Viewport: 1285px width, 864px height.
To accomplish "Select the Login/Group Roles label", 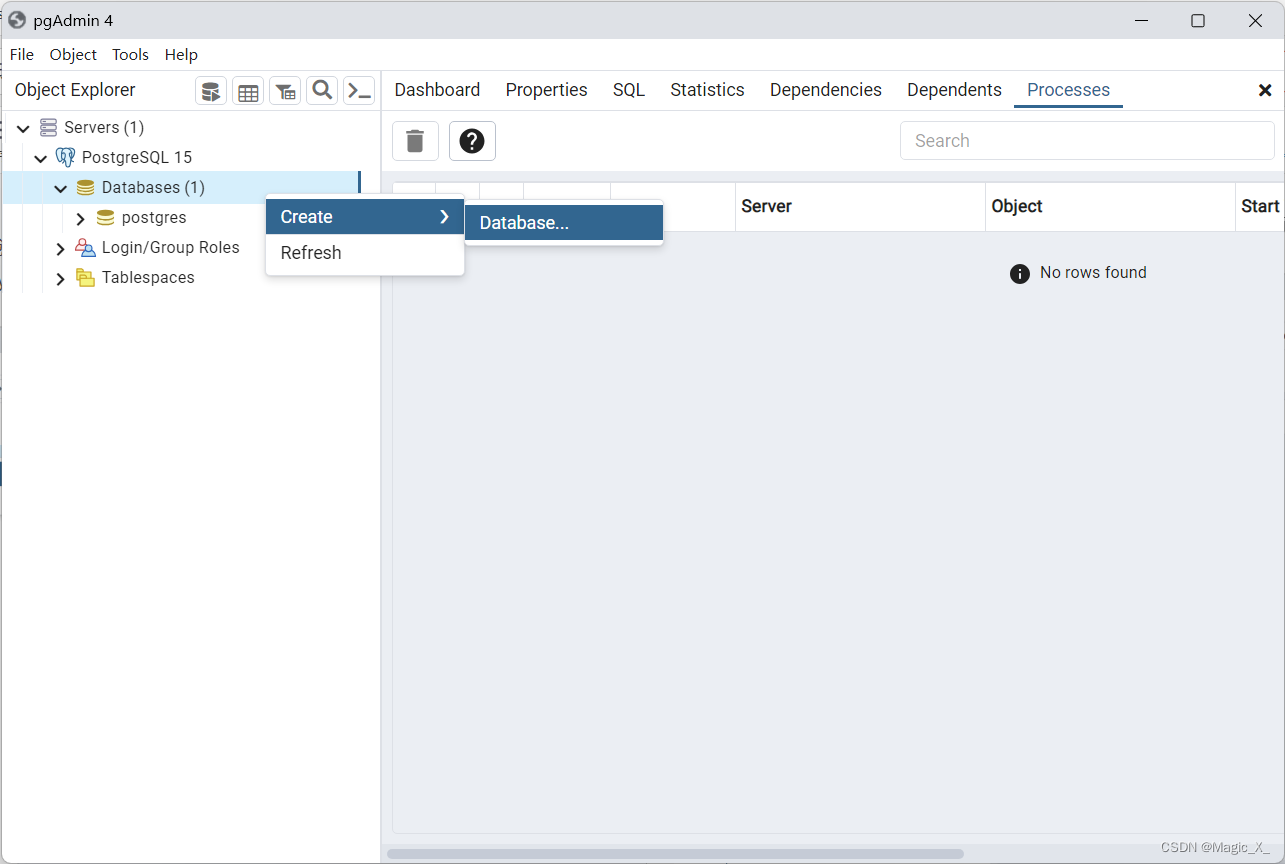I will point(171,248).
